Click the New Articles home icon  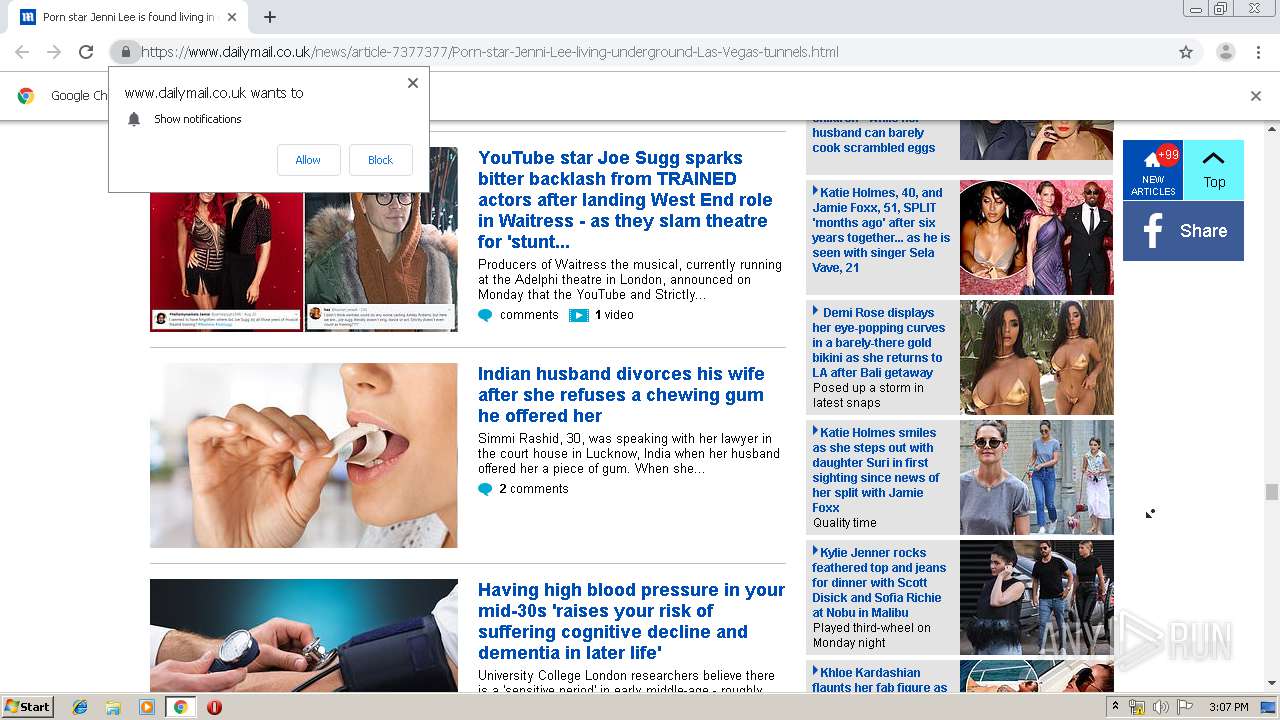(1153, 170)
